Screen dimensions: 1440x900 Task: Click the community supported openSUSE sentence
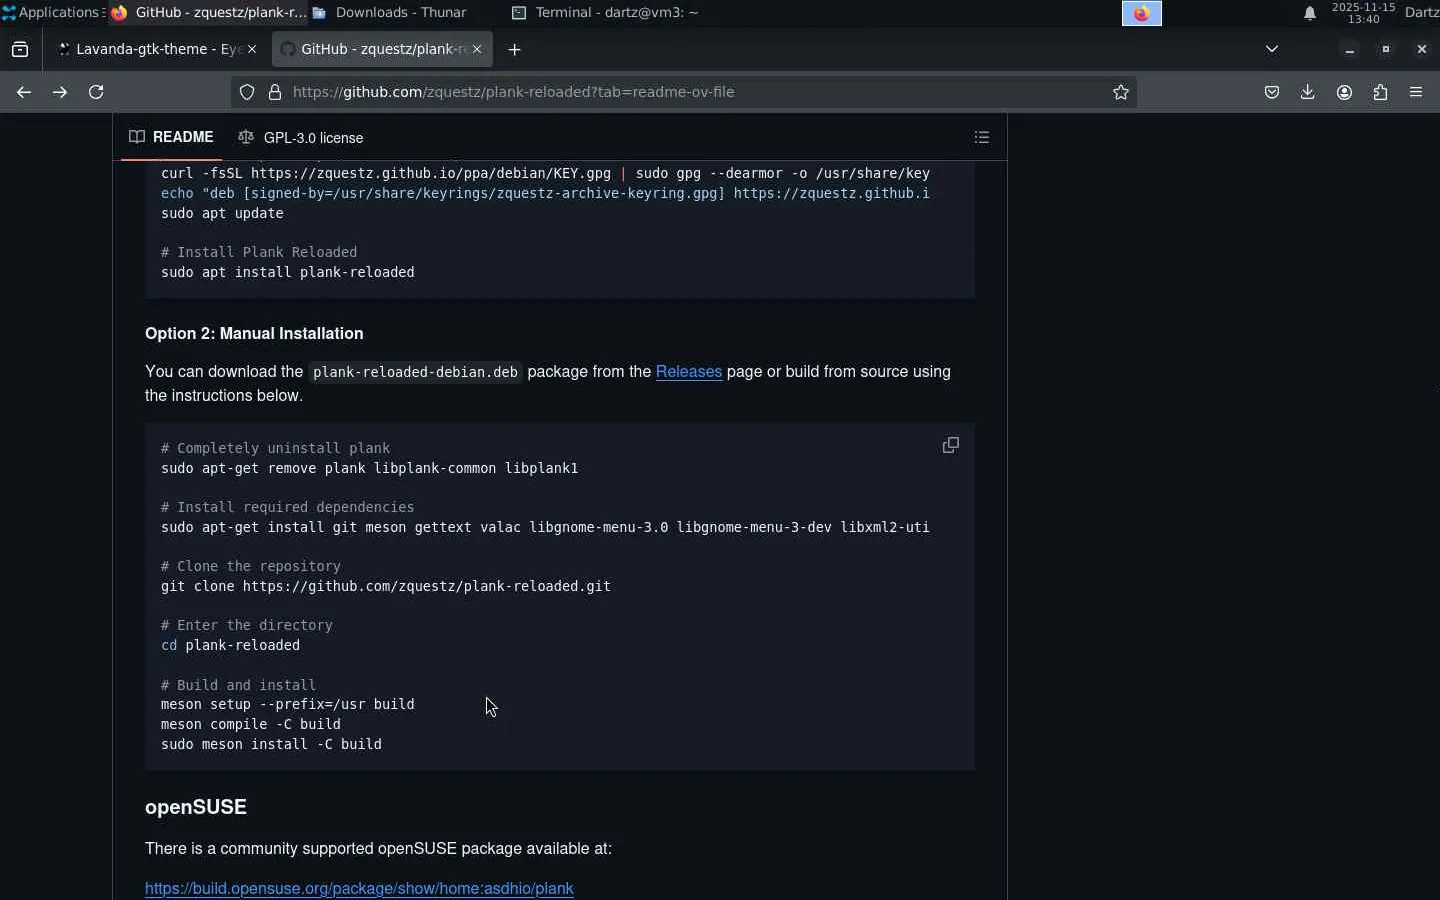(378, 849)
